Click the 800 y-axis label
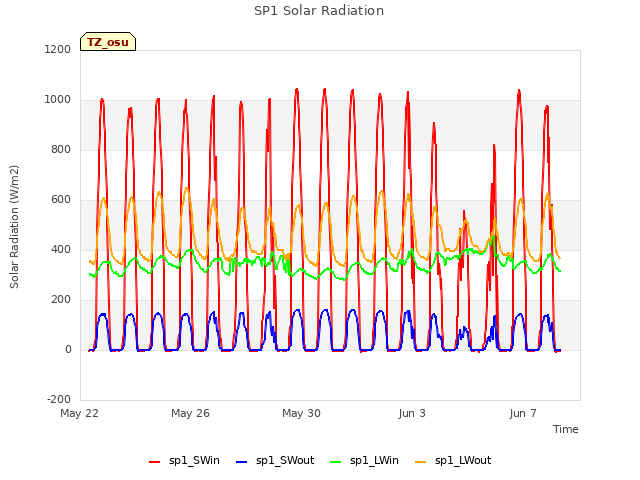This screenshot has width=640, height=480. click(x=61, y=149)
